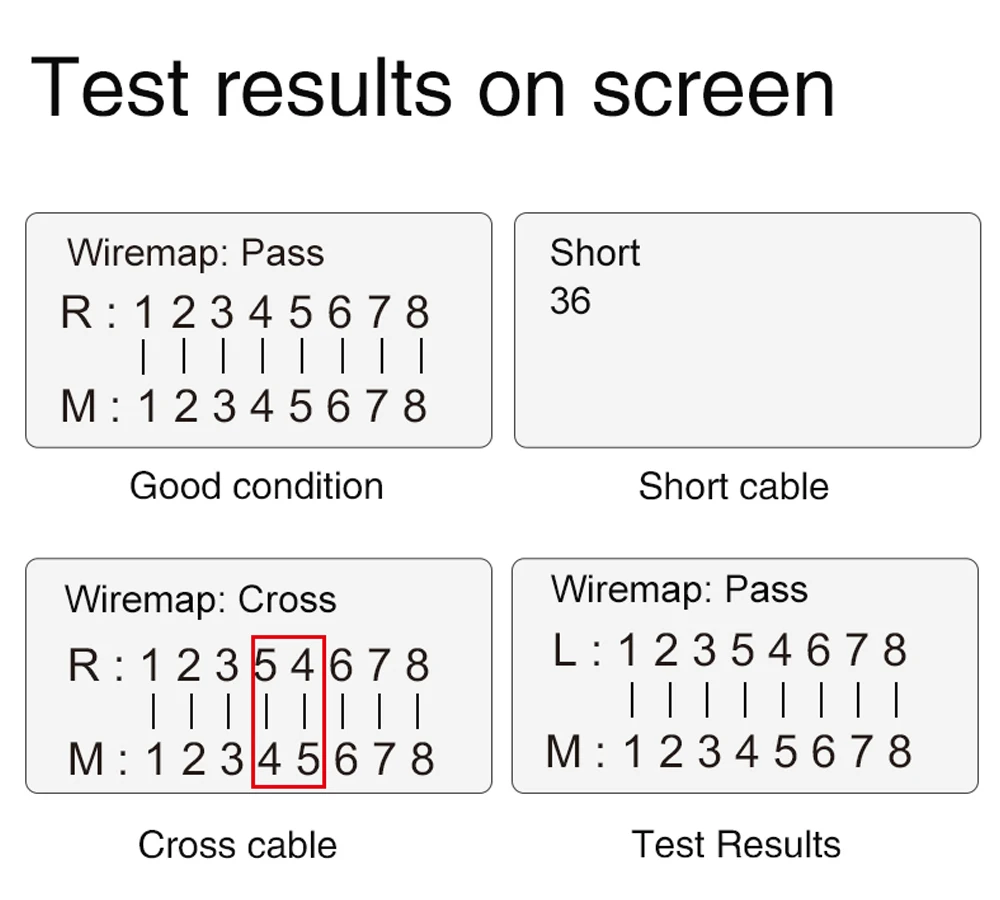Select the M row in the Good condition panel
The width and height of the screenshot is (1000, 900).
click(x=245, y=406)
